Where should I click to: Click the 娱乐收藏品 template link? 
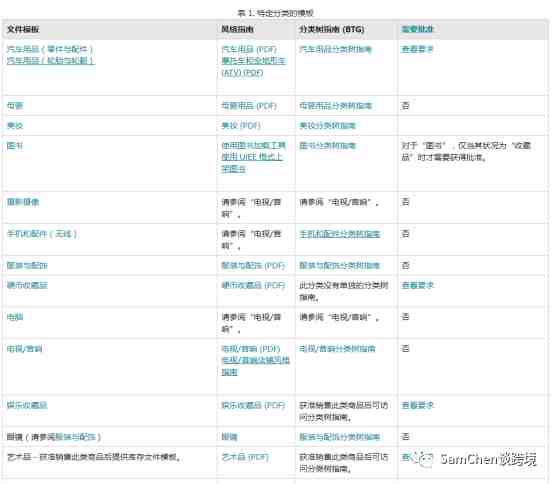coord(27,405)
